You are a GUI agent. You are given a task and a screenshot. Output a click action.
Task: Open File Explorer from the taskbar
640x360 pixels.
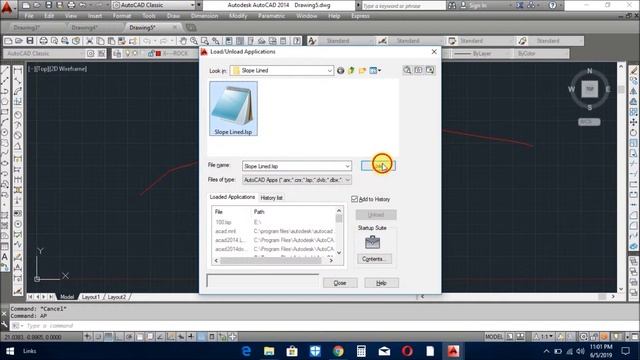269,351
